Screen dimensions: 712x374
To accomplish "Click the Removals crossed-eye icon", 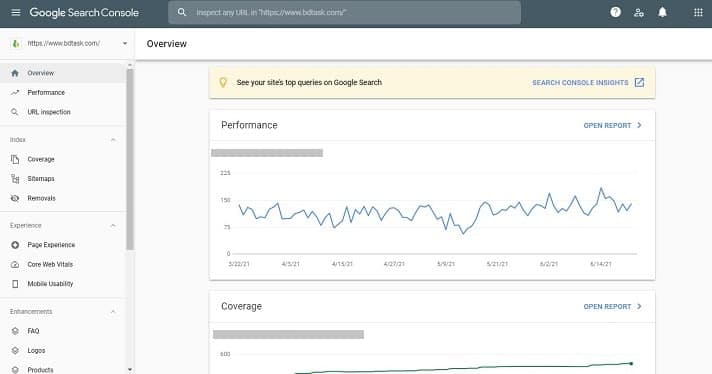I will (15, 198).
